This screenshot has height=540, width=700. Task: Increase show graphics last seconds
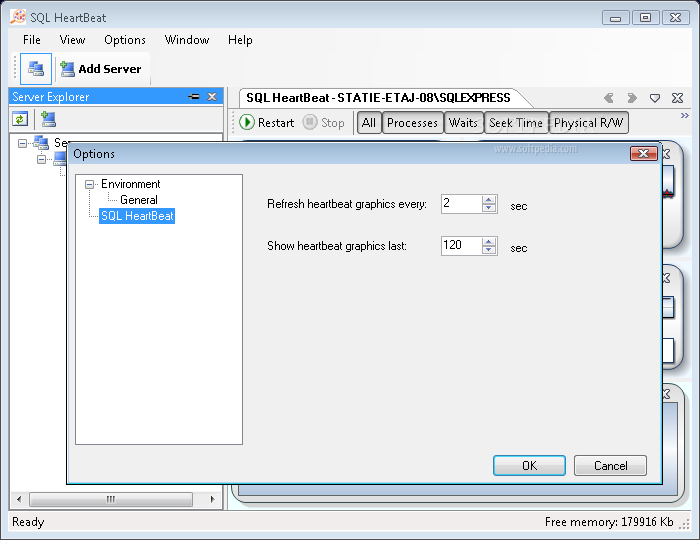(489, 242)
